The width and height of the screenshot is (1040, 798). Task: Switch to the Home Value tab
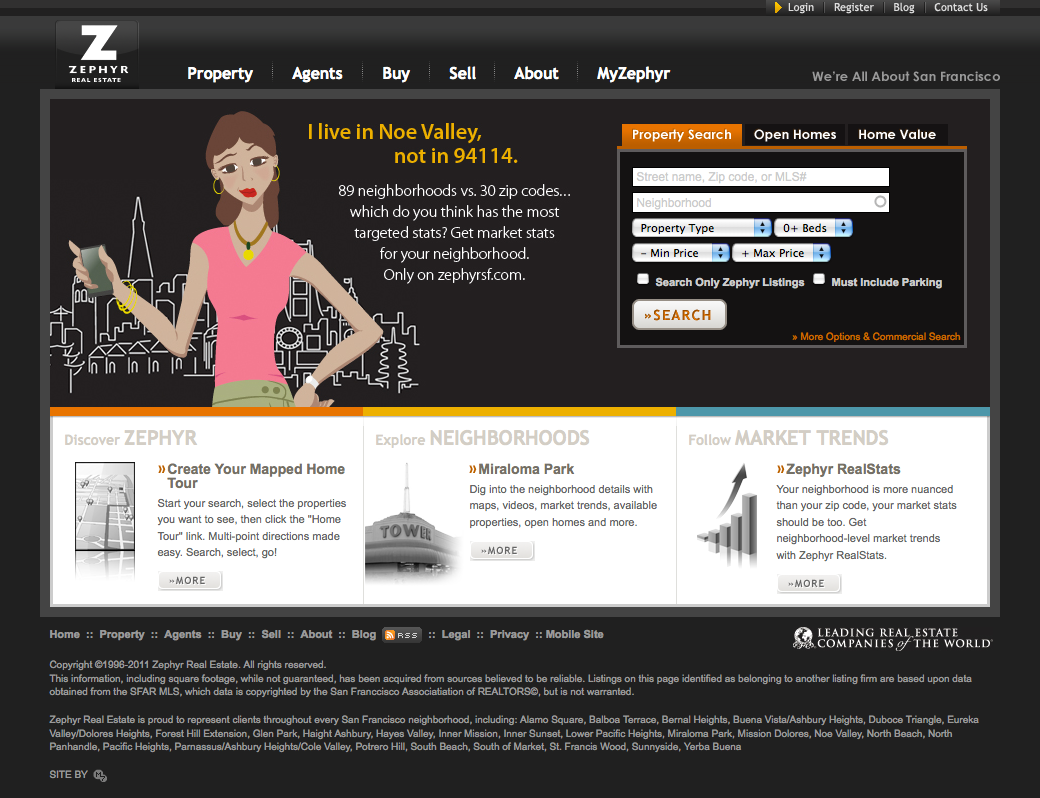897,135
